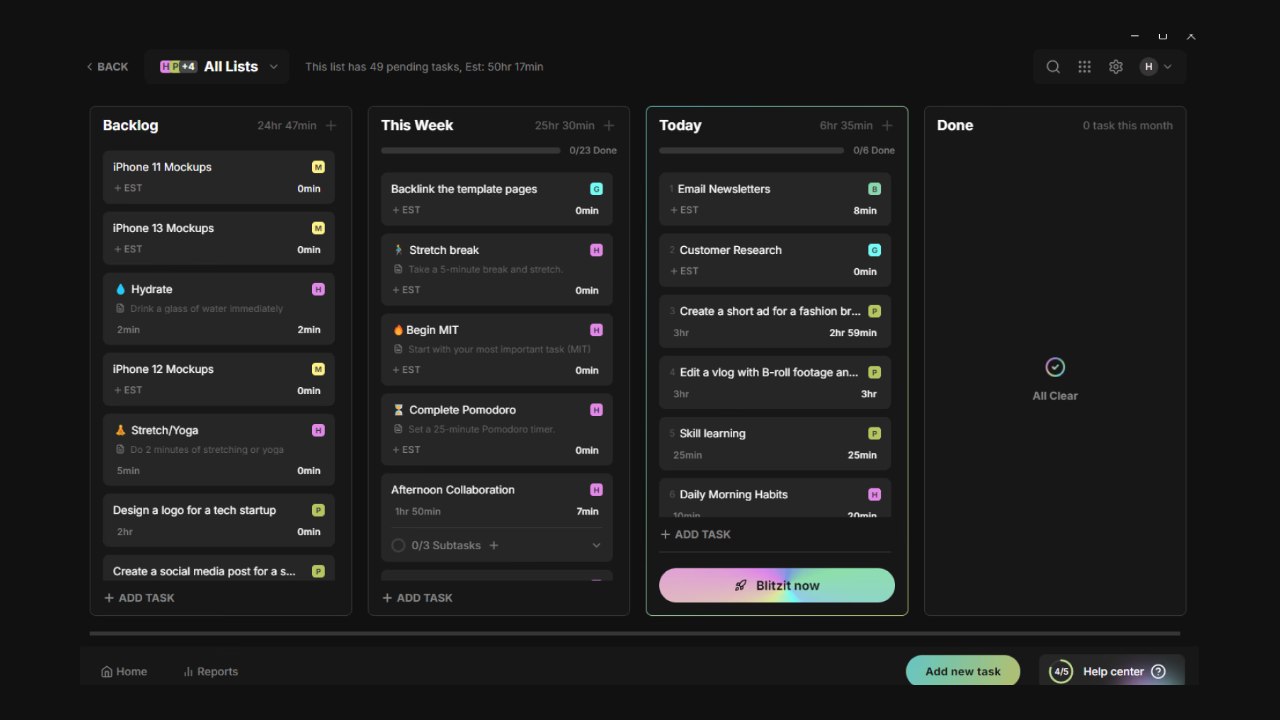Start Blitzit now button
Image resolution: width=1280 pixels, height=720 pixels.
click(x=777, y=586)
